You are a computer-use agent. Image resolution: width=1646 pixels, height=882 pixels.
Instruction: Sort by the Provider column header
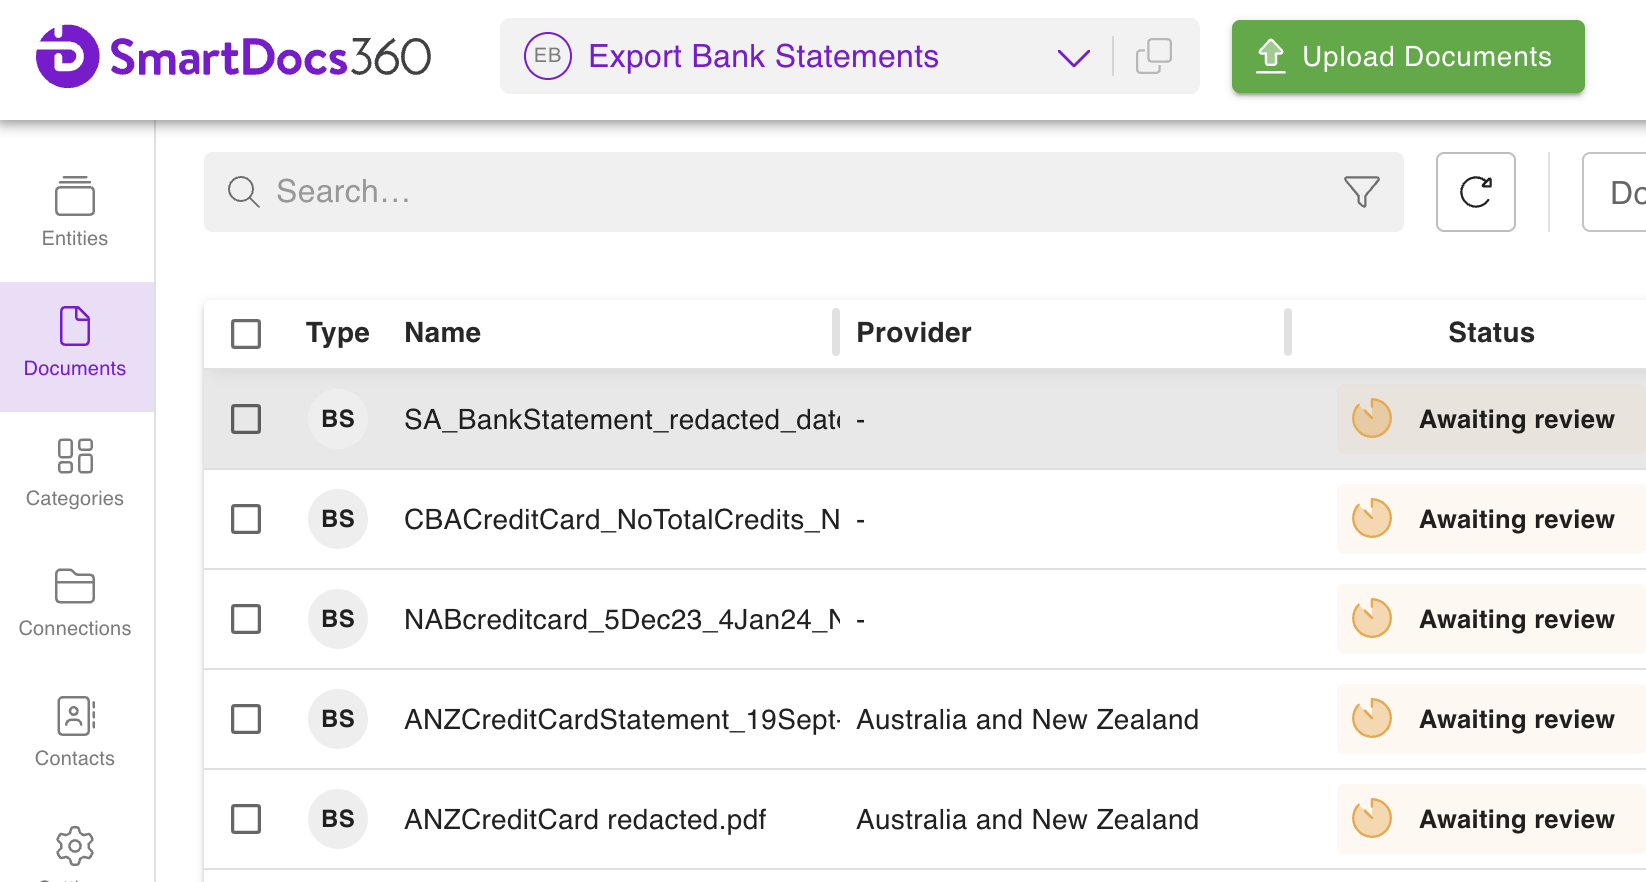913,333
